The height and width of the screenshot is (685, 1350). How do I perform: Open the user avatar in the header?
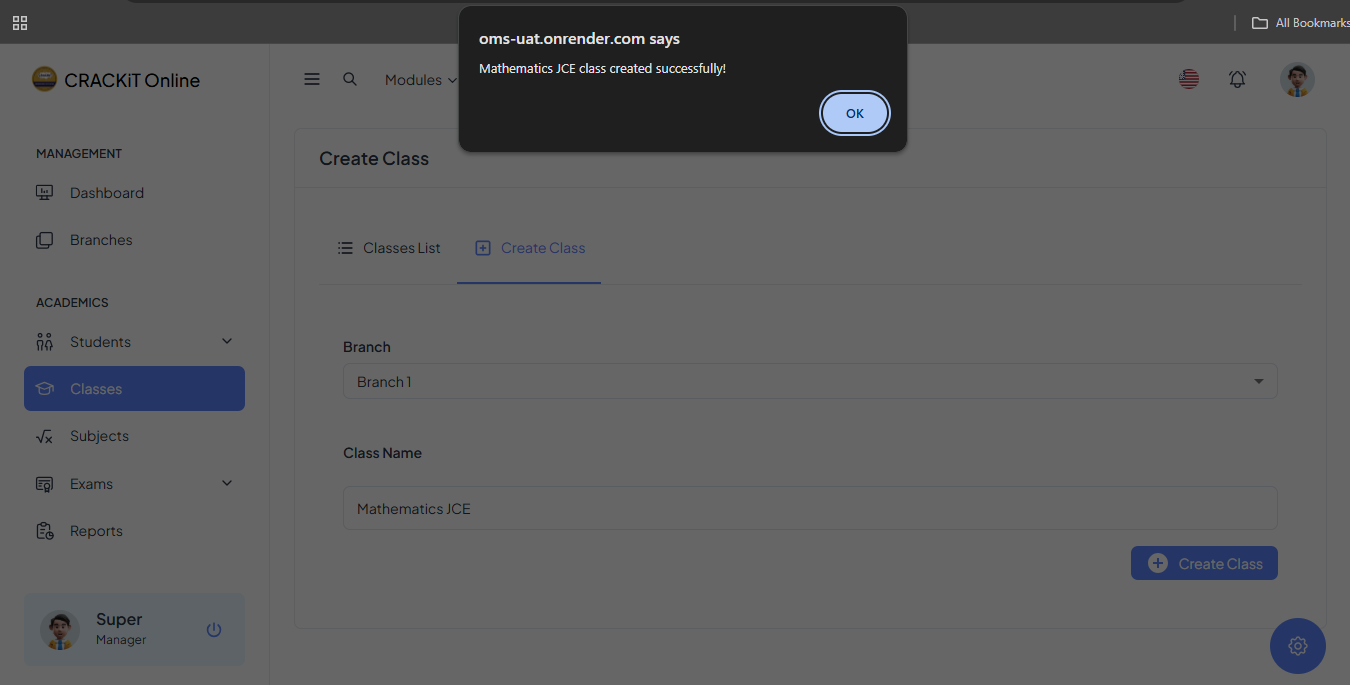click(1297, 80)
